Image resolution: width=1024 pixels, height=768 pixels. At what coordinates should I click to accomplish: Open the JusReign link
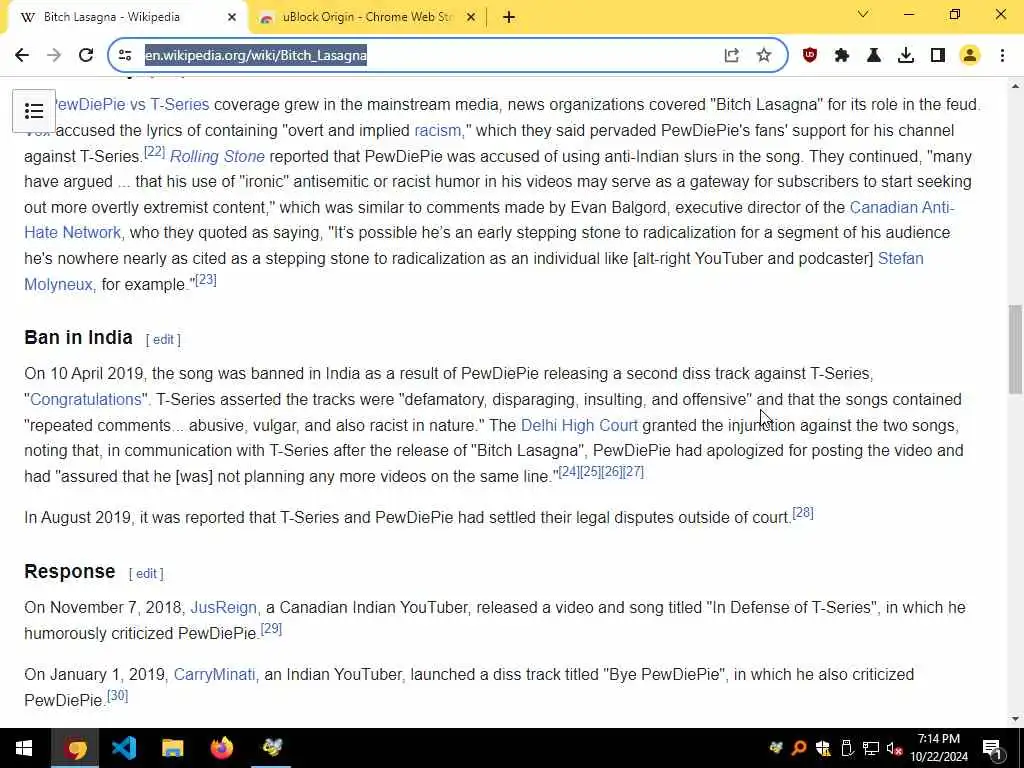click(x=223, y=608)
